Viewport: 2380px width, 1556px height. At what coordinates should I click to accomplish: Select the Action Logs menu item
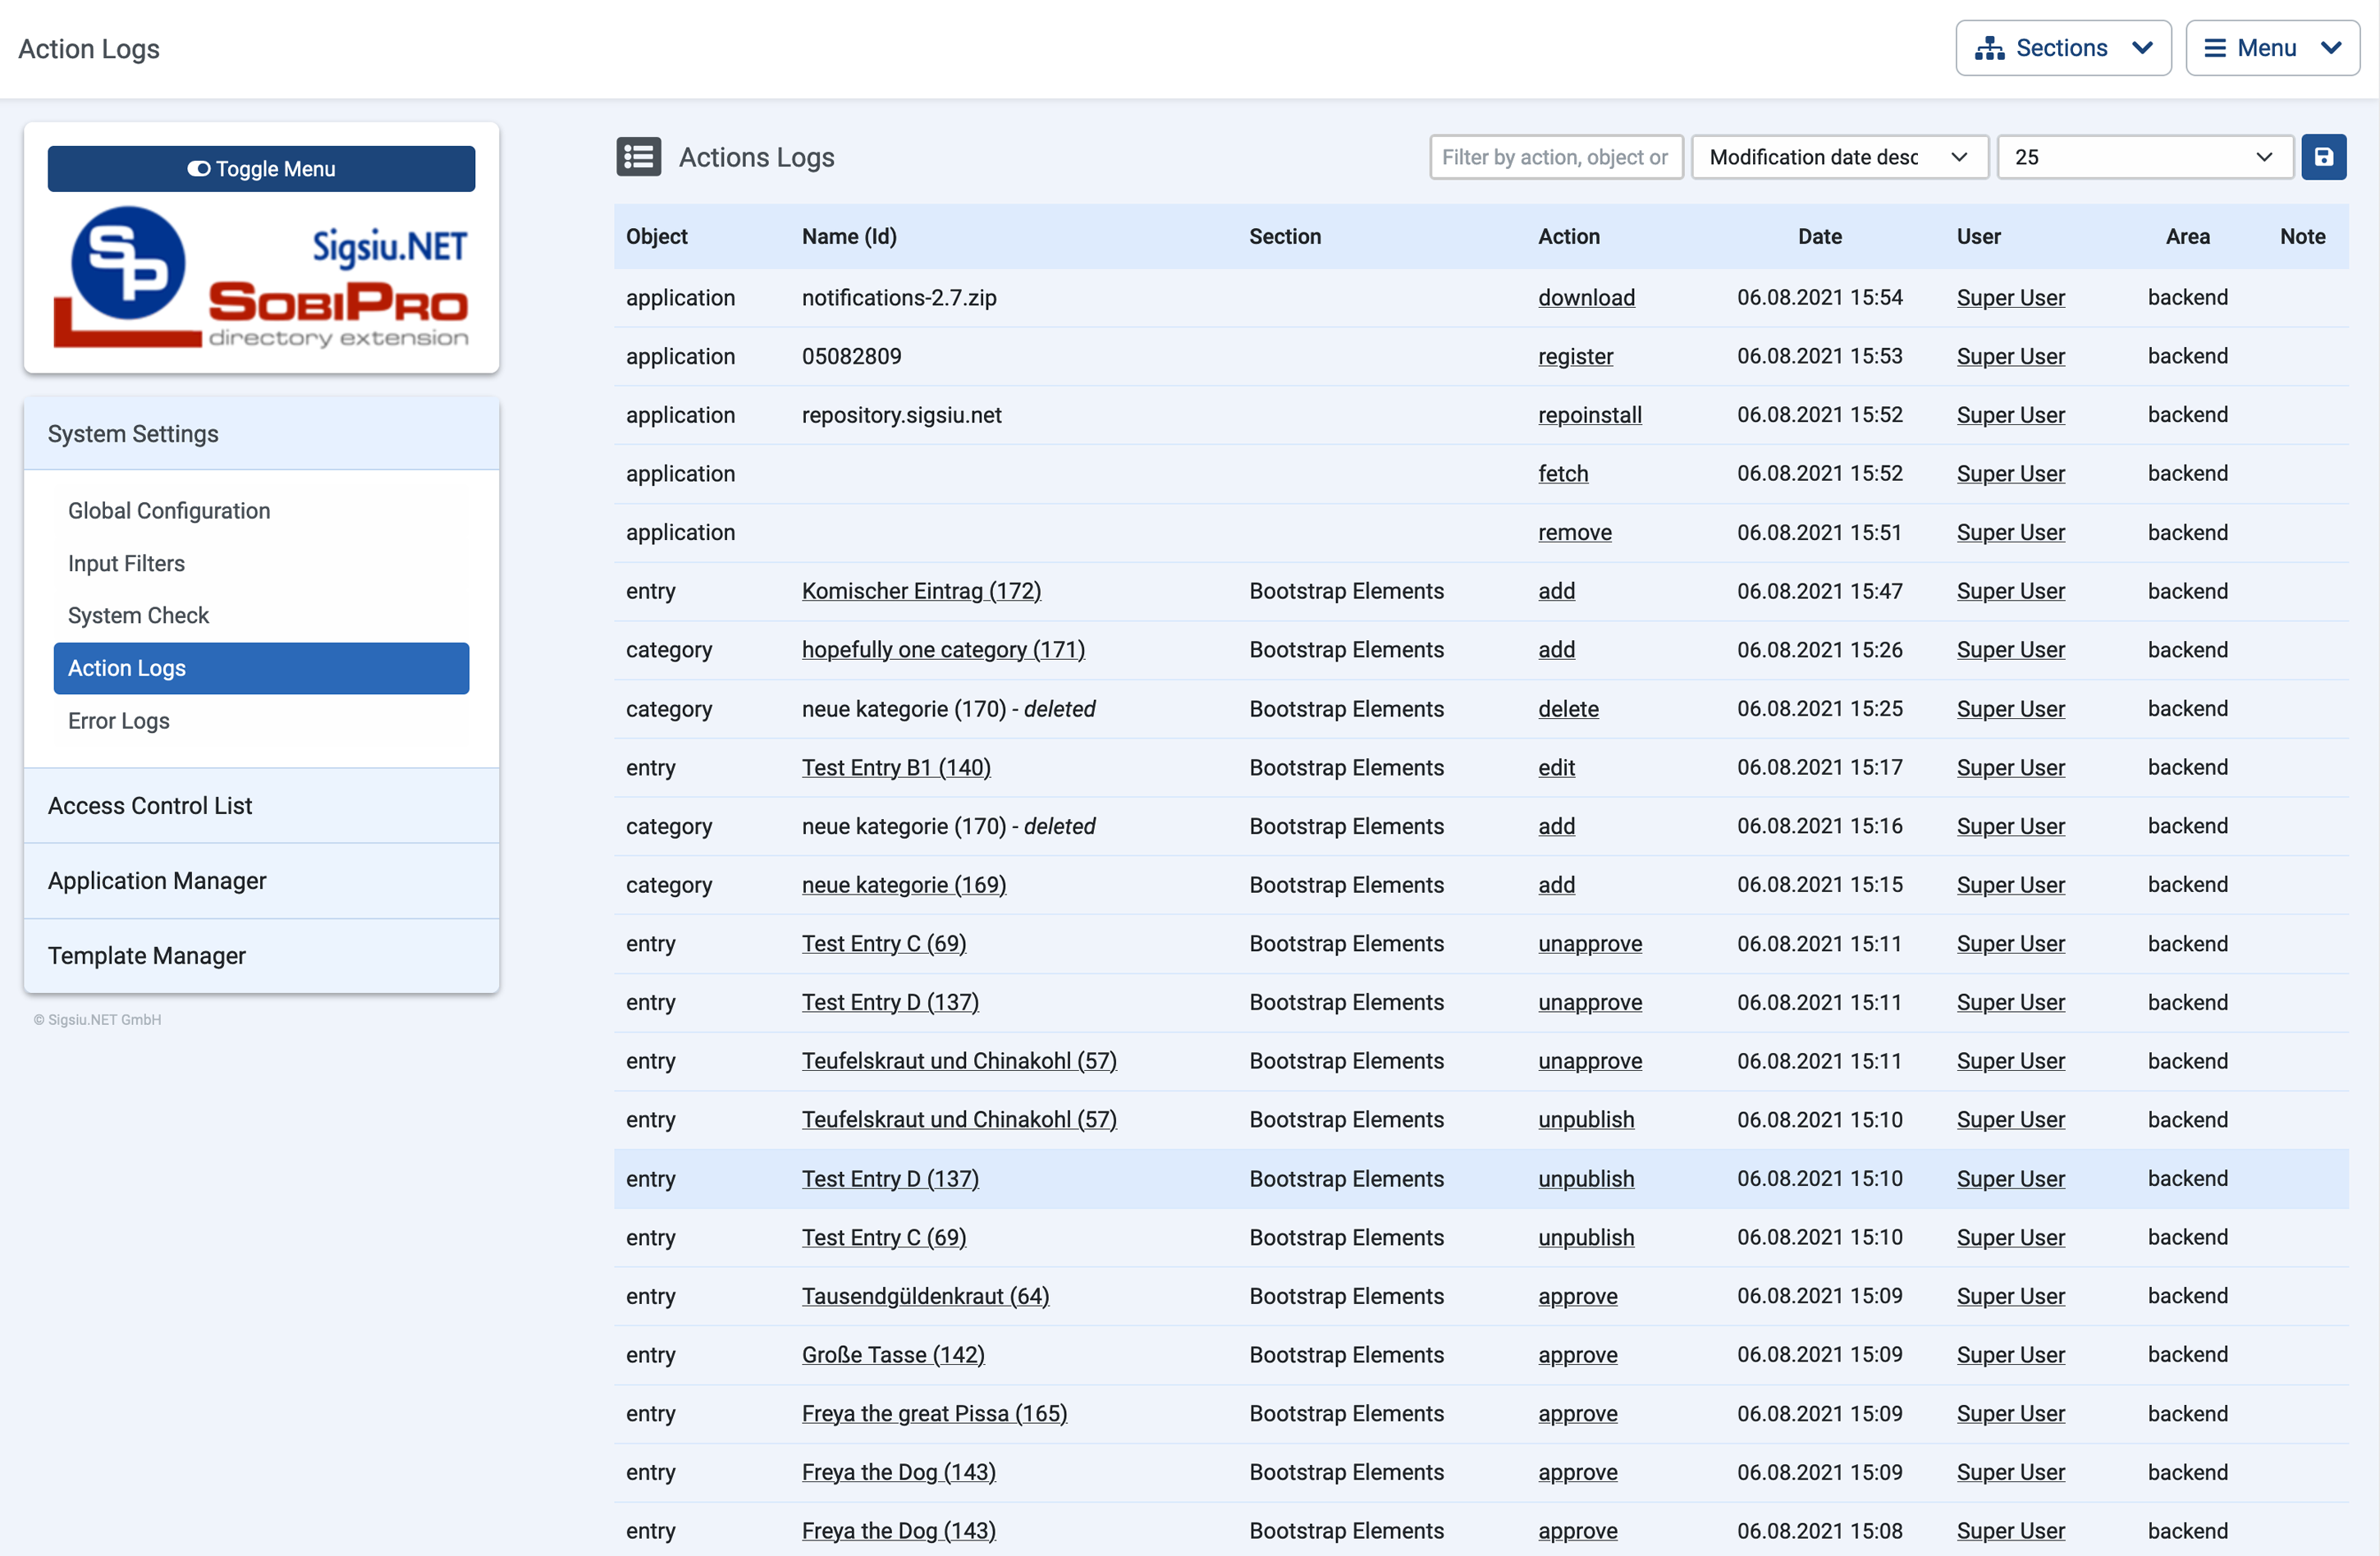(261, 668)
